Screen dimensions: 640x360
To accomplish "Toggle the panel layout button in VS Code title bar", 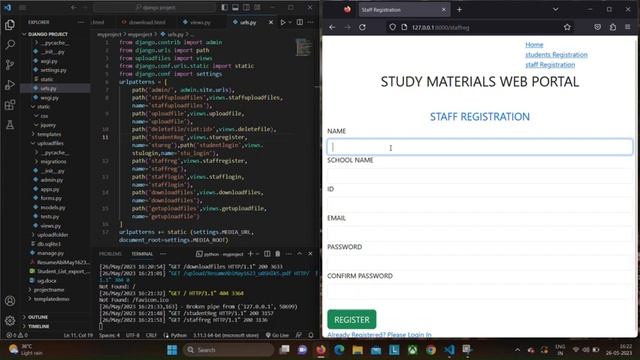I will (236, 7).
